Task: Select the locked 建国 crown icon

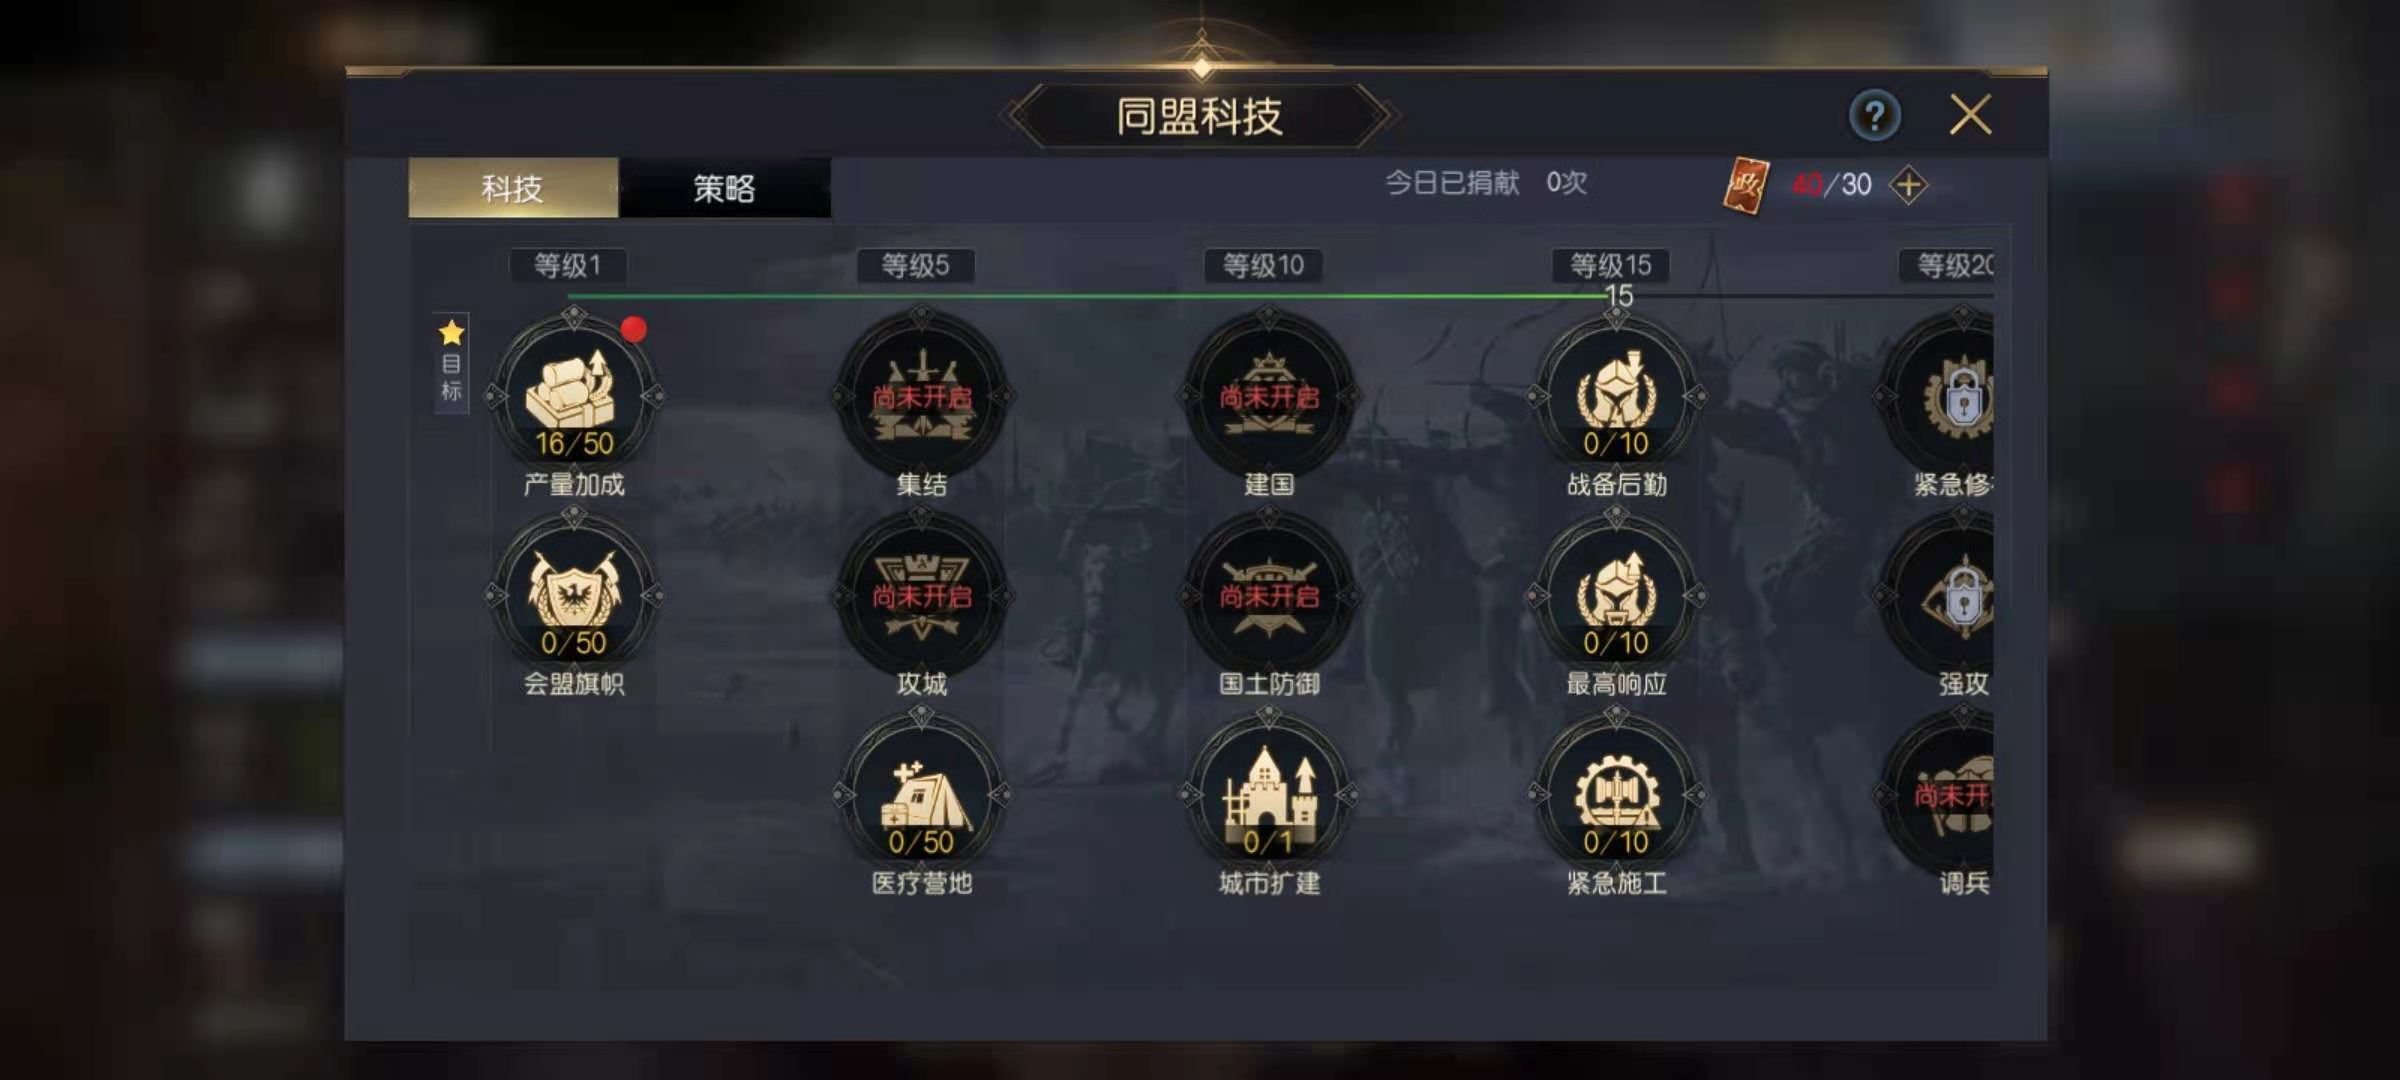Action: click(x=1268, y=396)
